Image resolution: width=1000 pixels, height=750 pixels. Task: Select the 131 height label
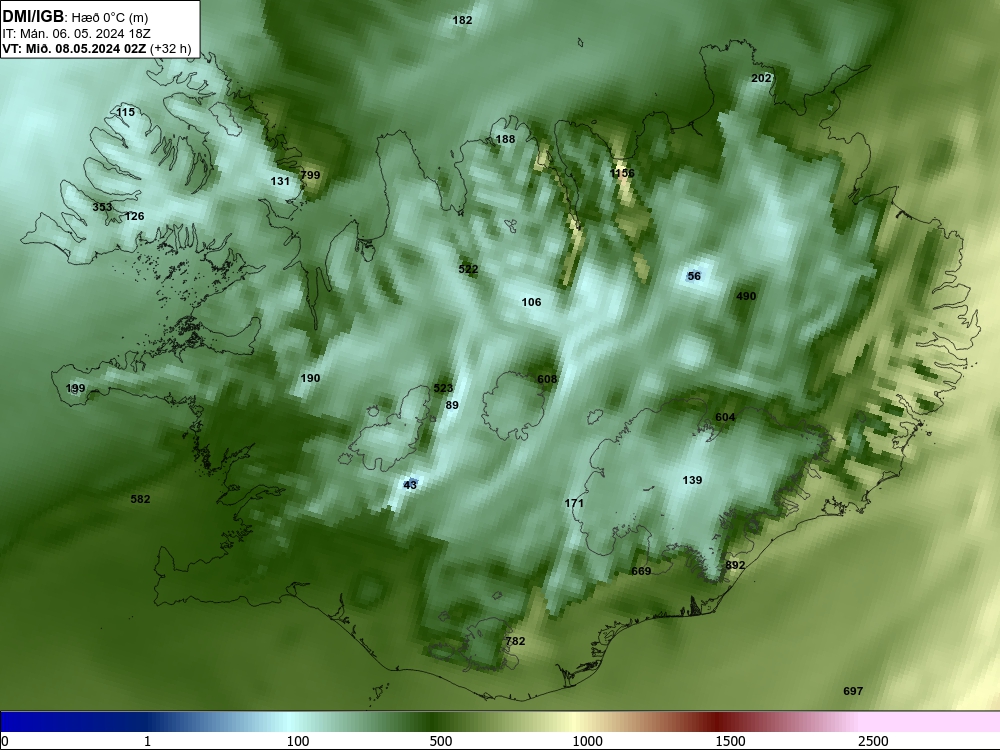pos(280,181)
